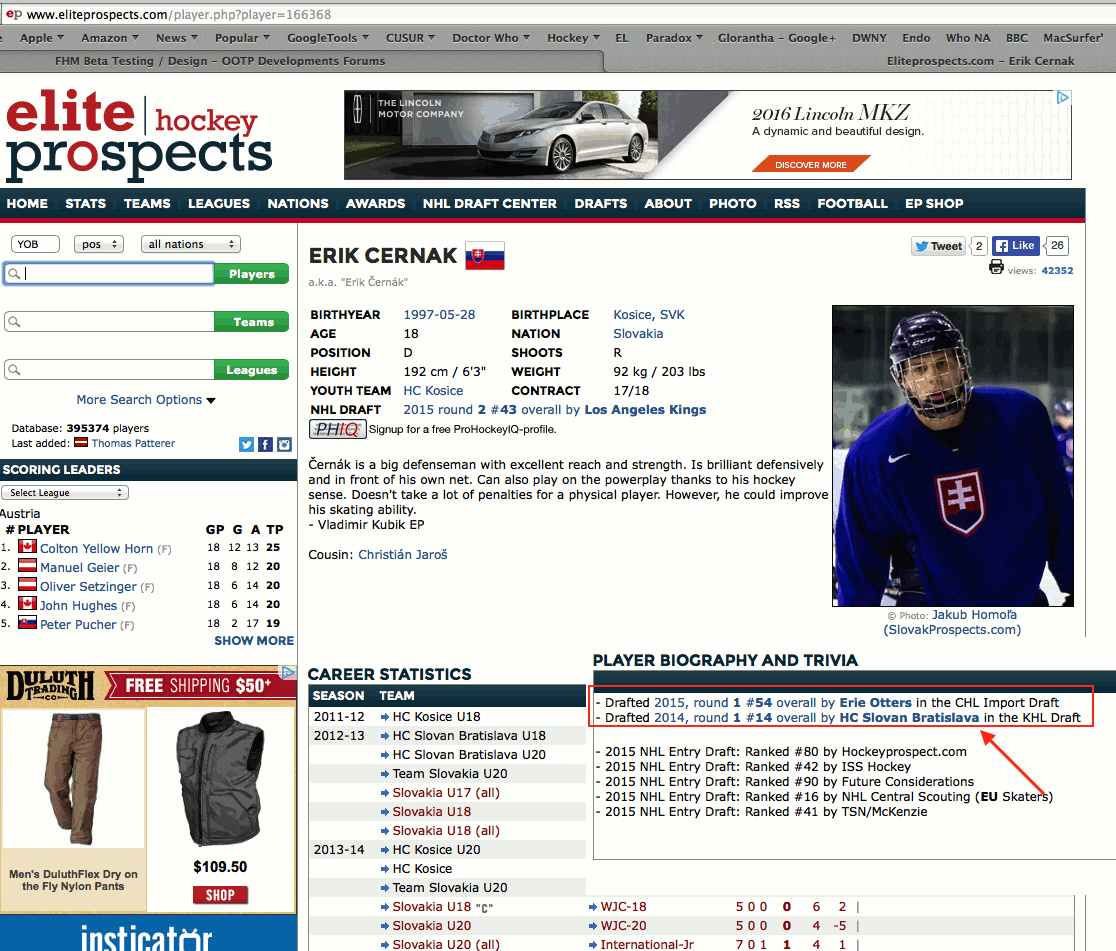Click the YOB input field

36,244
